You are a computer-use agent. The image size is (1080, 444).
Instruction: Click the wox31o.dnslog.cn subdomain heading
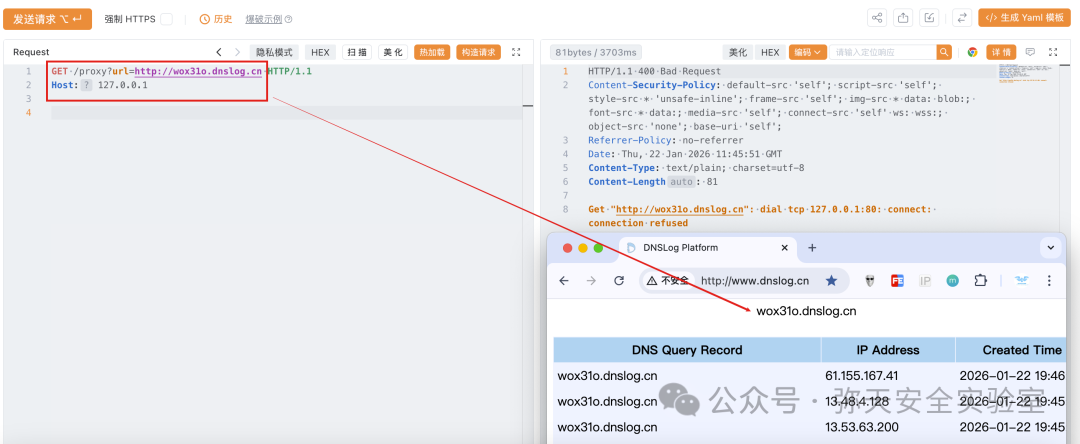point(806,311)
